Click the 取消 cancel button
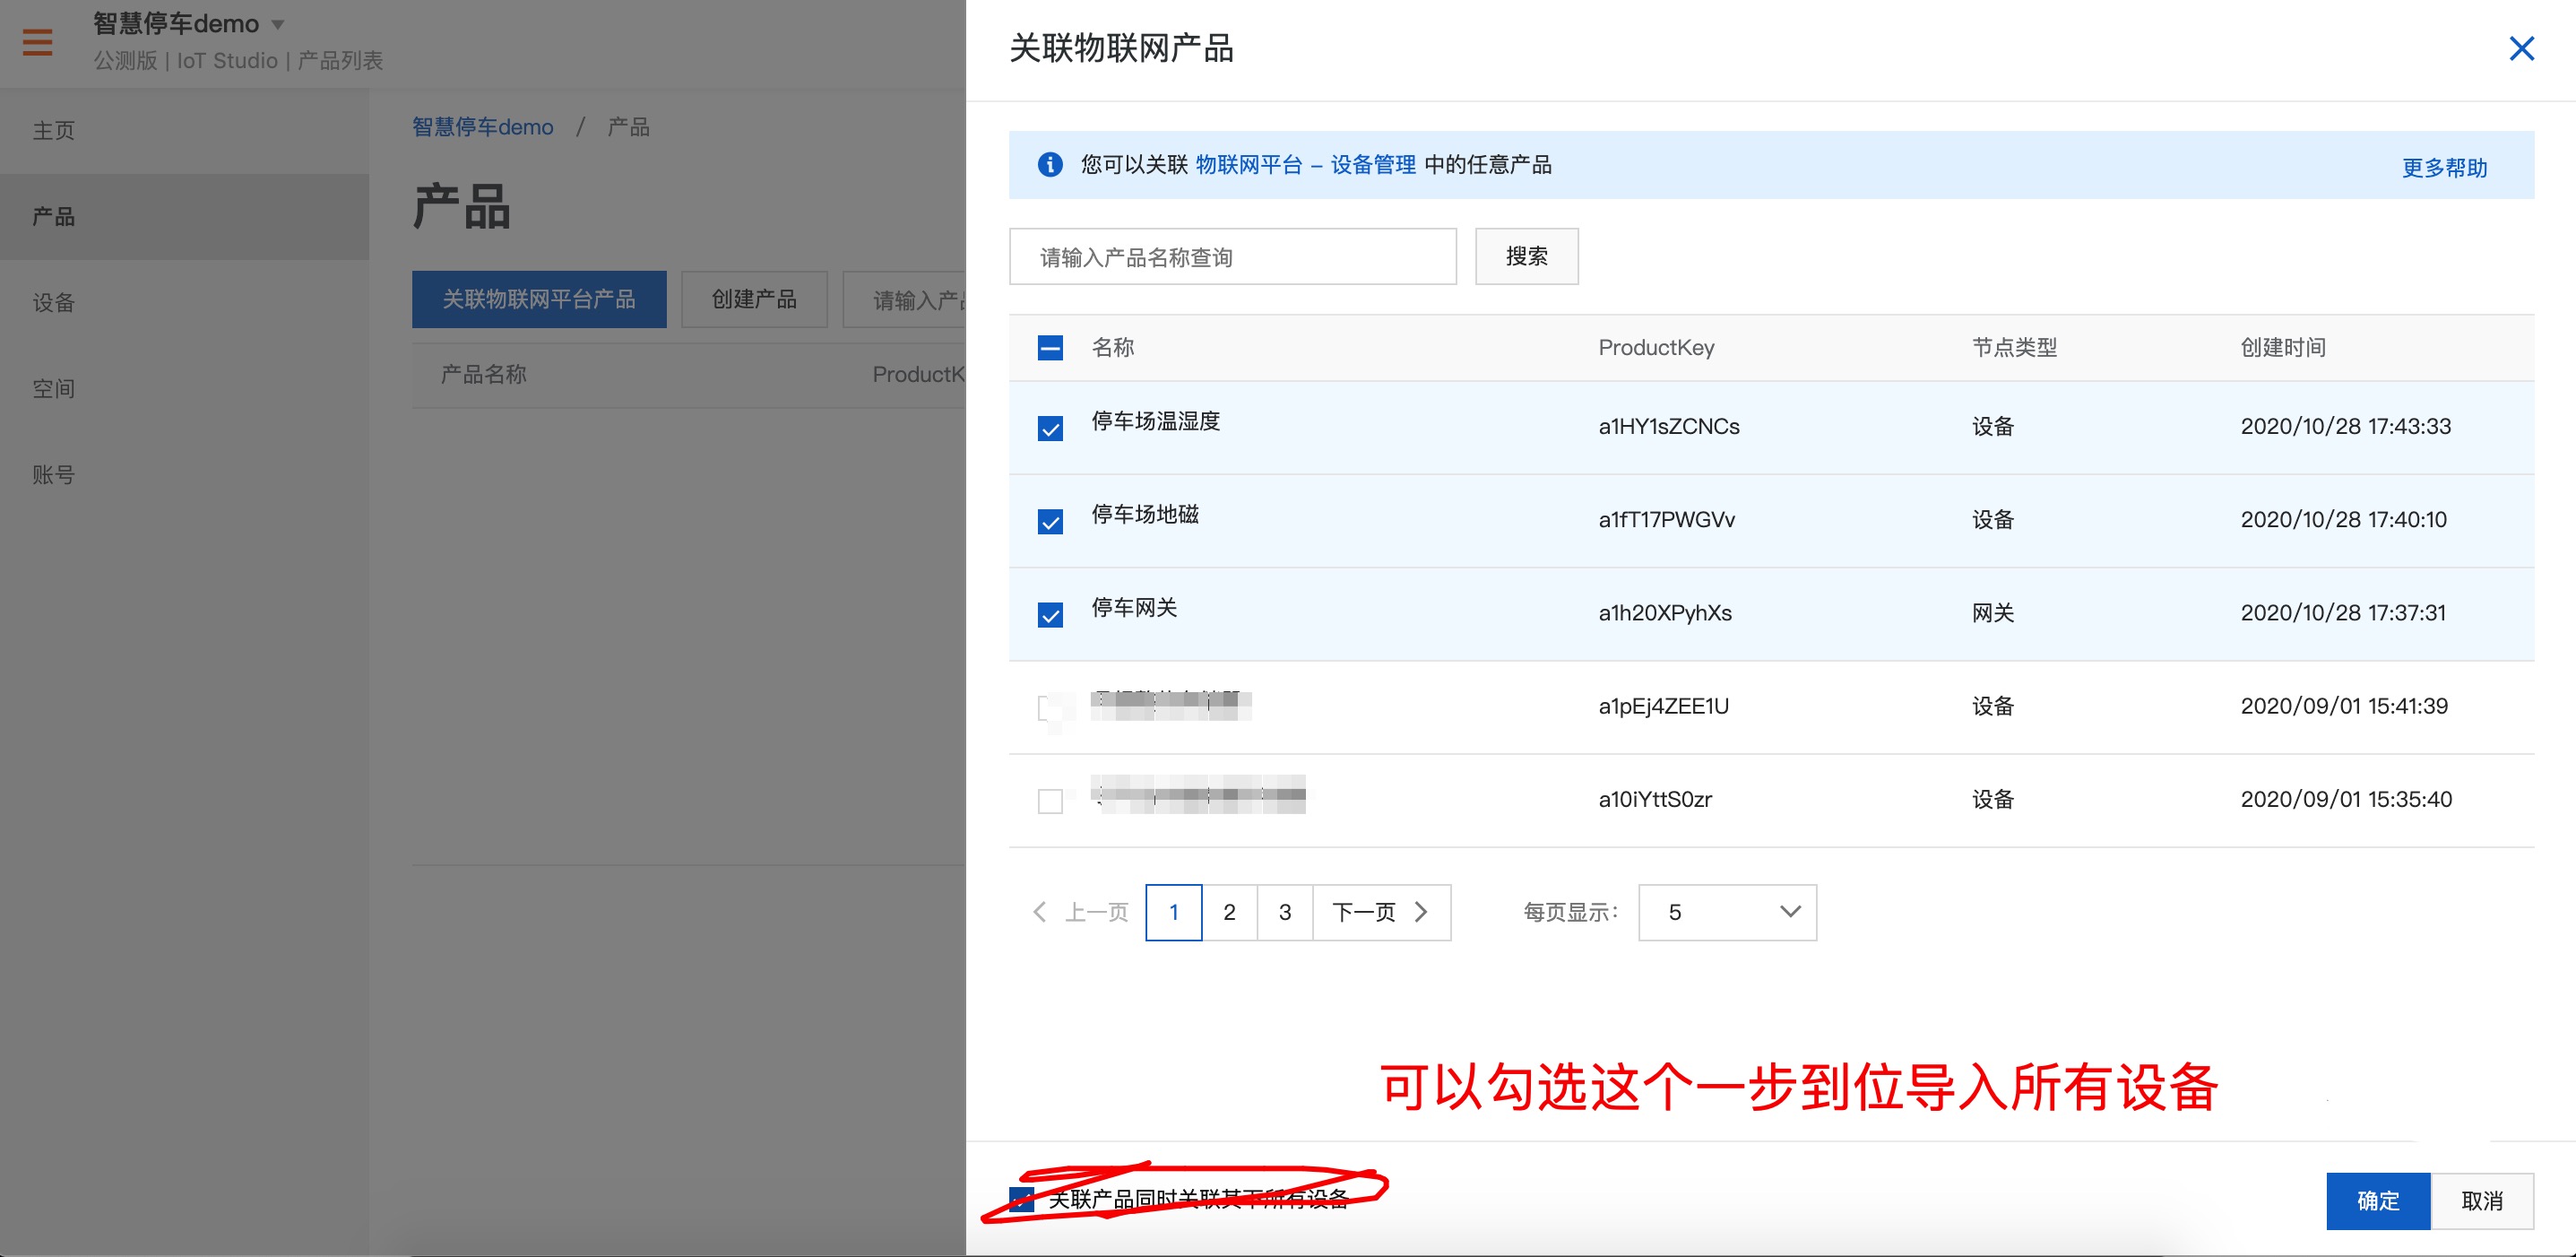Screen dimensions: 2576x1257 [2481, 1200]
